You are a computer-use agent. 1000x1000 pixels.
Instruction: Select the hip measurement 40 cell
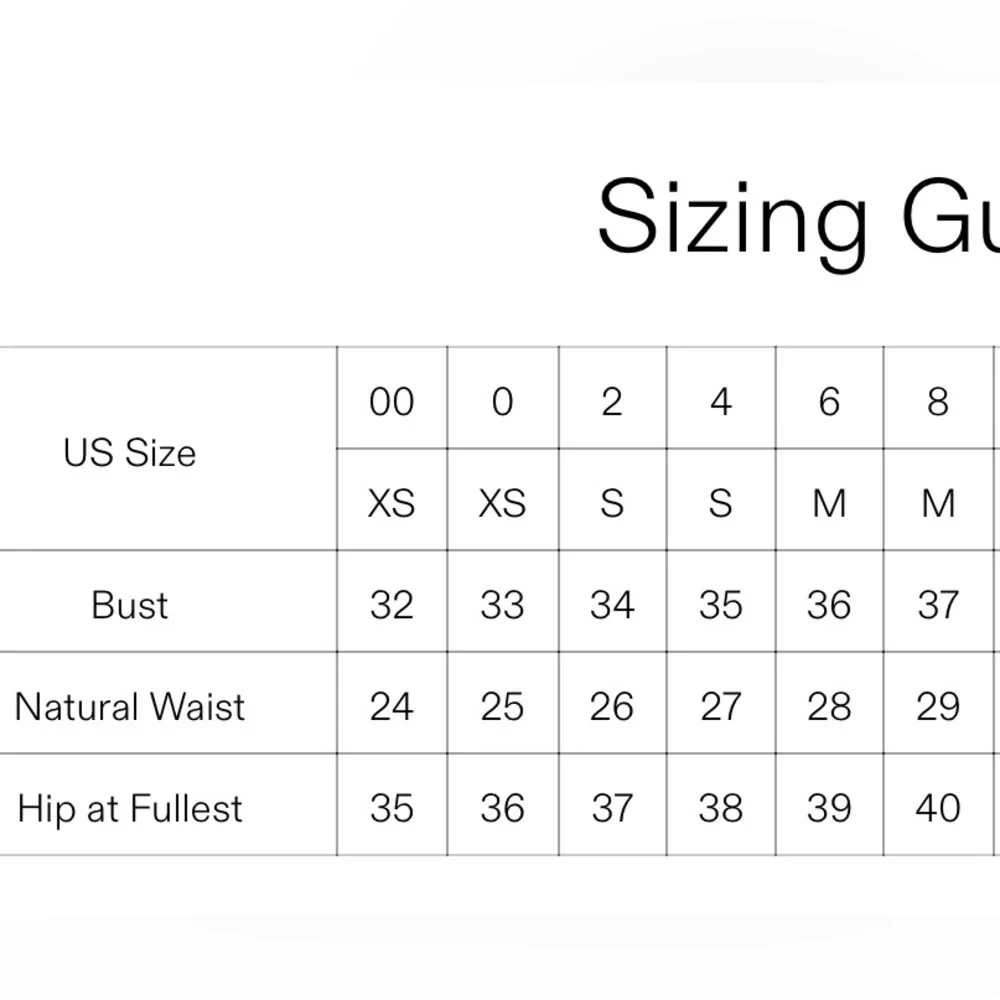(x=937, y=808)
